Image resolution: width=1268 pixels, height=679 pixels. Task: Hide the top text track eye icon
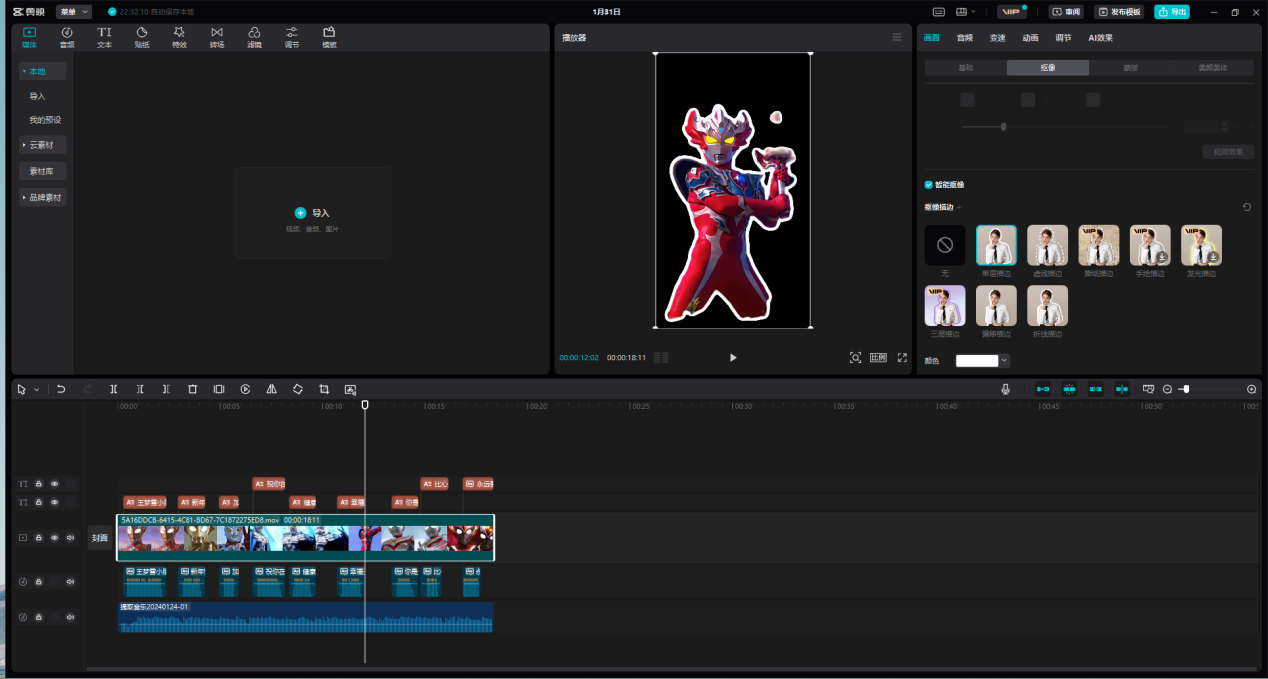click(x=54, y=484)
